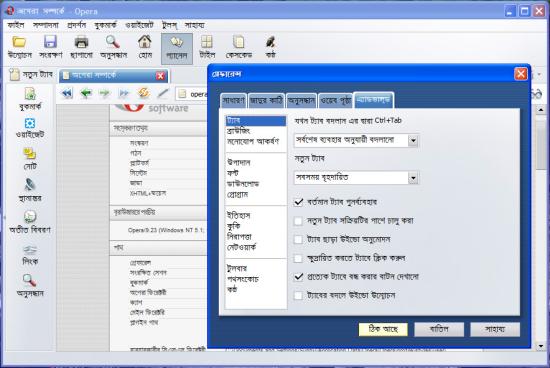Open the File (ফাইল) menu
The width and height of the screenshot is (550, 368).
[x=16, y=25]
